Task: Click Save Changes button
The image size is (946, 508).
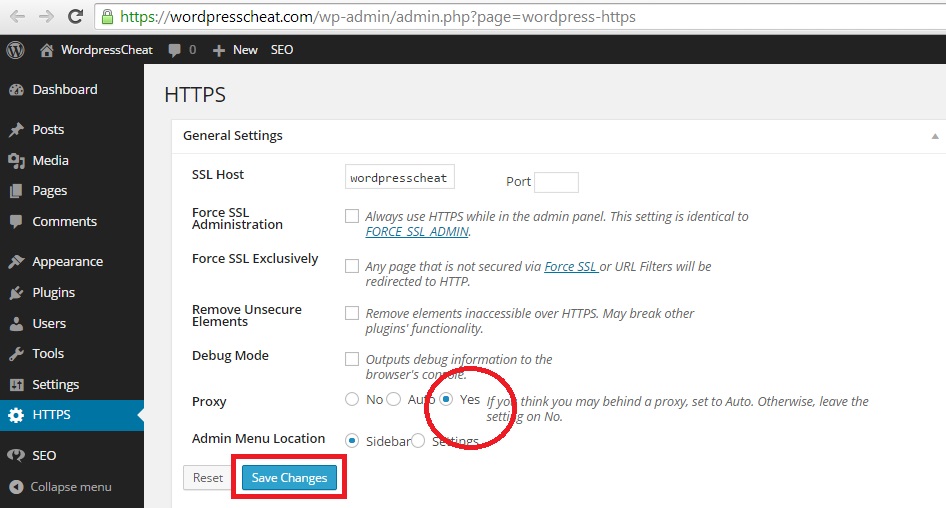Action: [x=290, y=478]
